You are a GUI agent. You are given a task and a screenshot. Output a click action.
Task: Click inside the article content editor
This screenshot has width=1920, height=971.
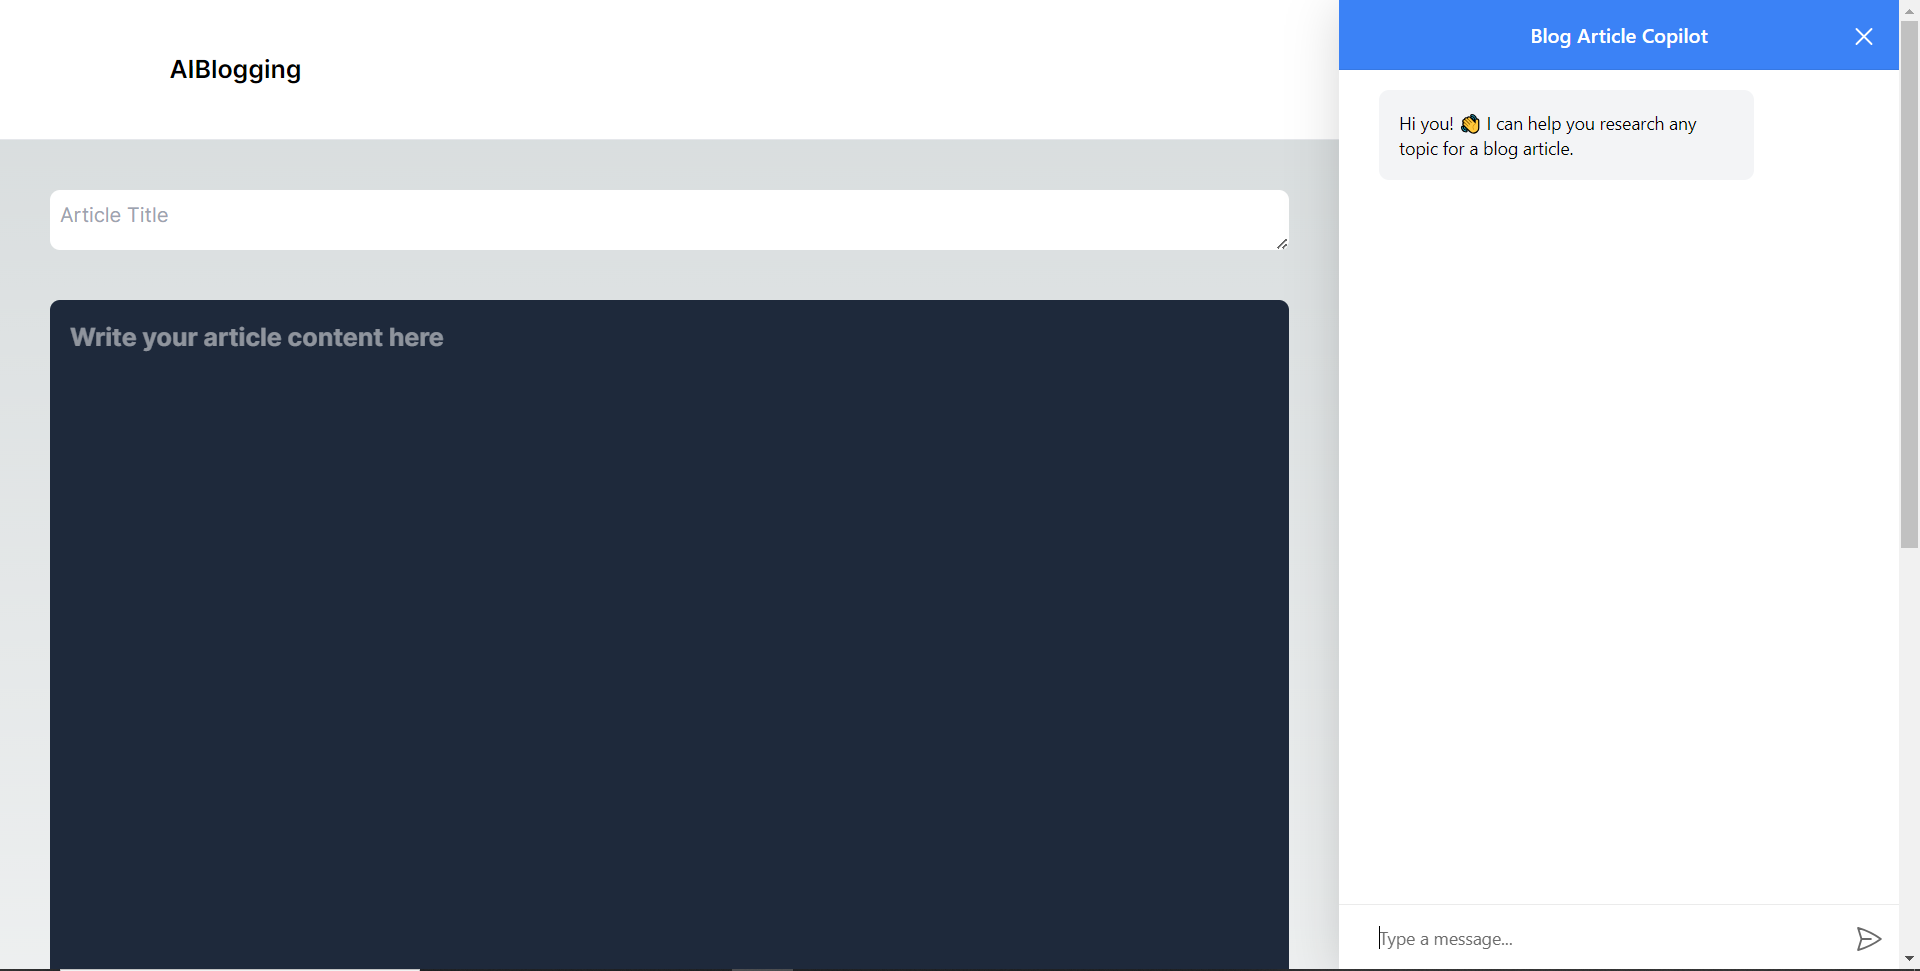[x=669, y=635]
